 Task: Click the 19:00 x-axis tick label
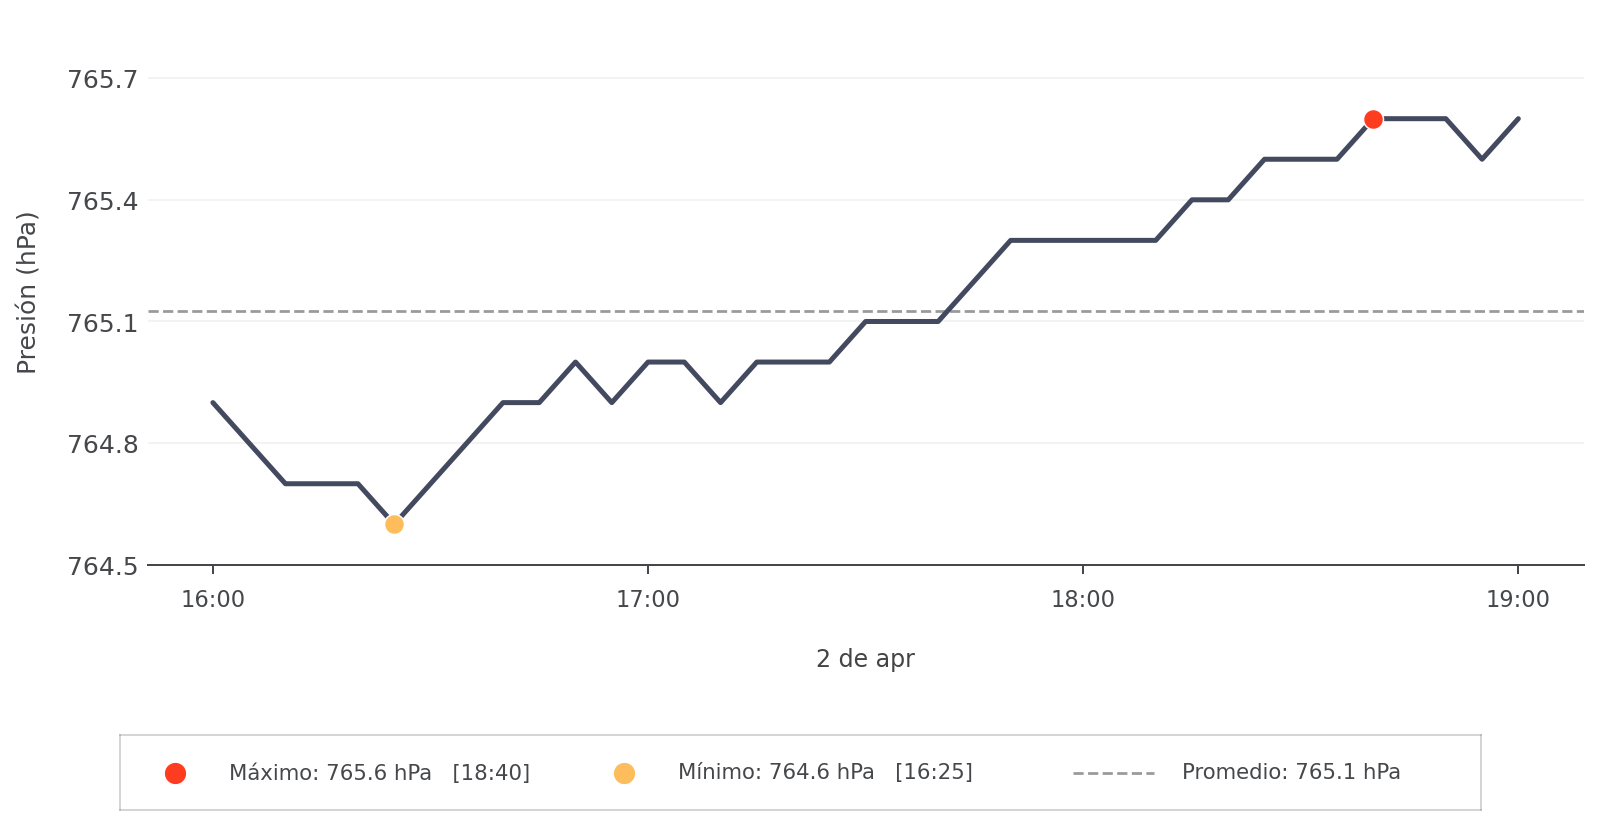coord(1518,600)
